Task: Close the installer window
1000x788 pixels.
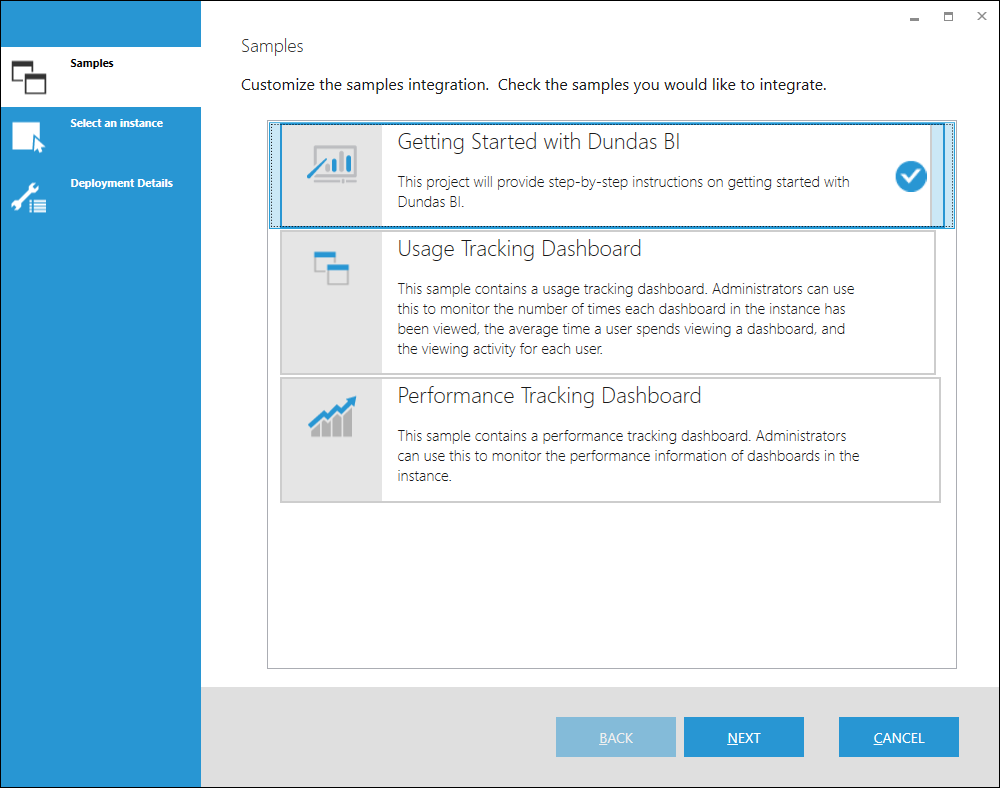Action: (x=982, y=17)
